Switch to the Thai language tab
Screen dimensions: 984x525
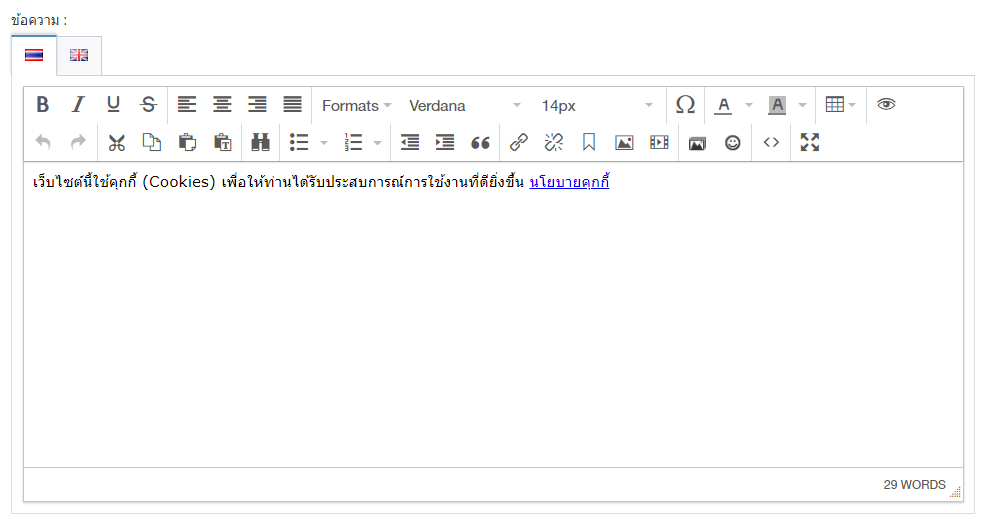coord(34,55)
